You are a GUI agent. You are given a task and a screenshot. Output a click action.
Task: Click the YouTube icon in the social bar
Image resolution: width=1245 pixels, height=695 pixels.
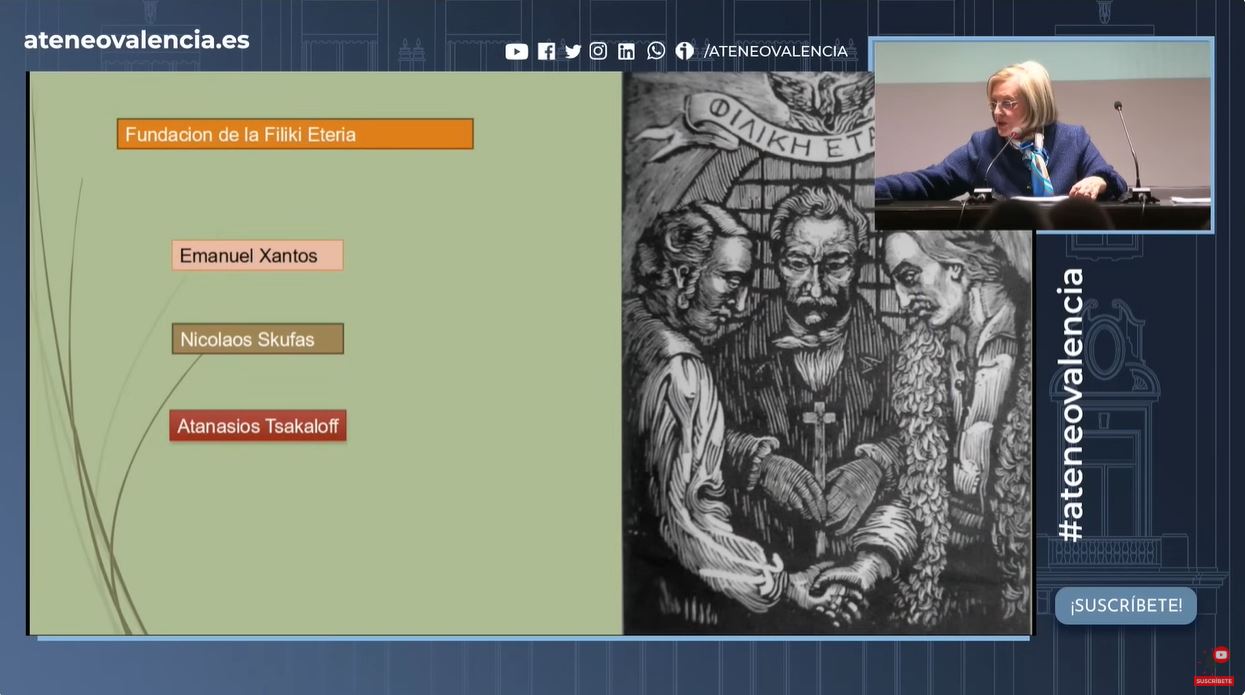pyautogui.click(x=516, y=51)
